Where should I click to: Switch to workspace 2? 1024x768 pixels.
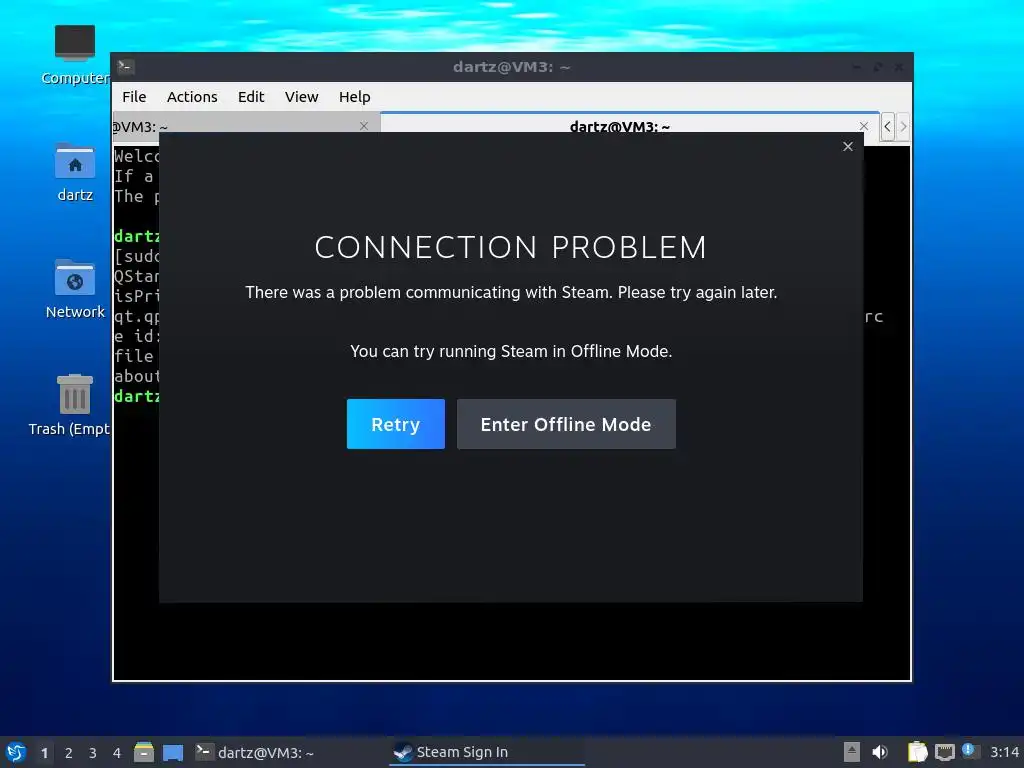coord(69,753)
